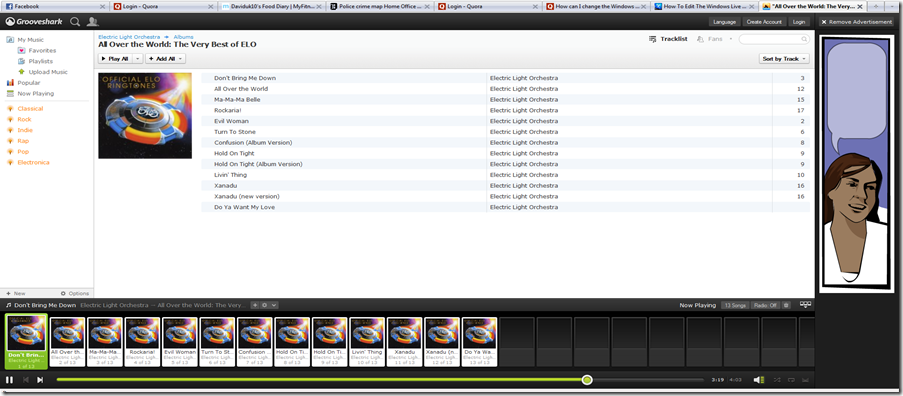The image size is (903, 396).
Task: Click Create Account in header
Action: pyautogui.click(x=764, y=22)
